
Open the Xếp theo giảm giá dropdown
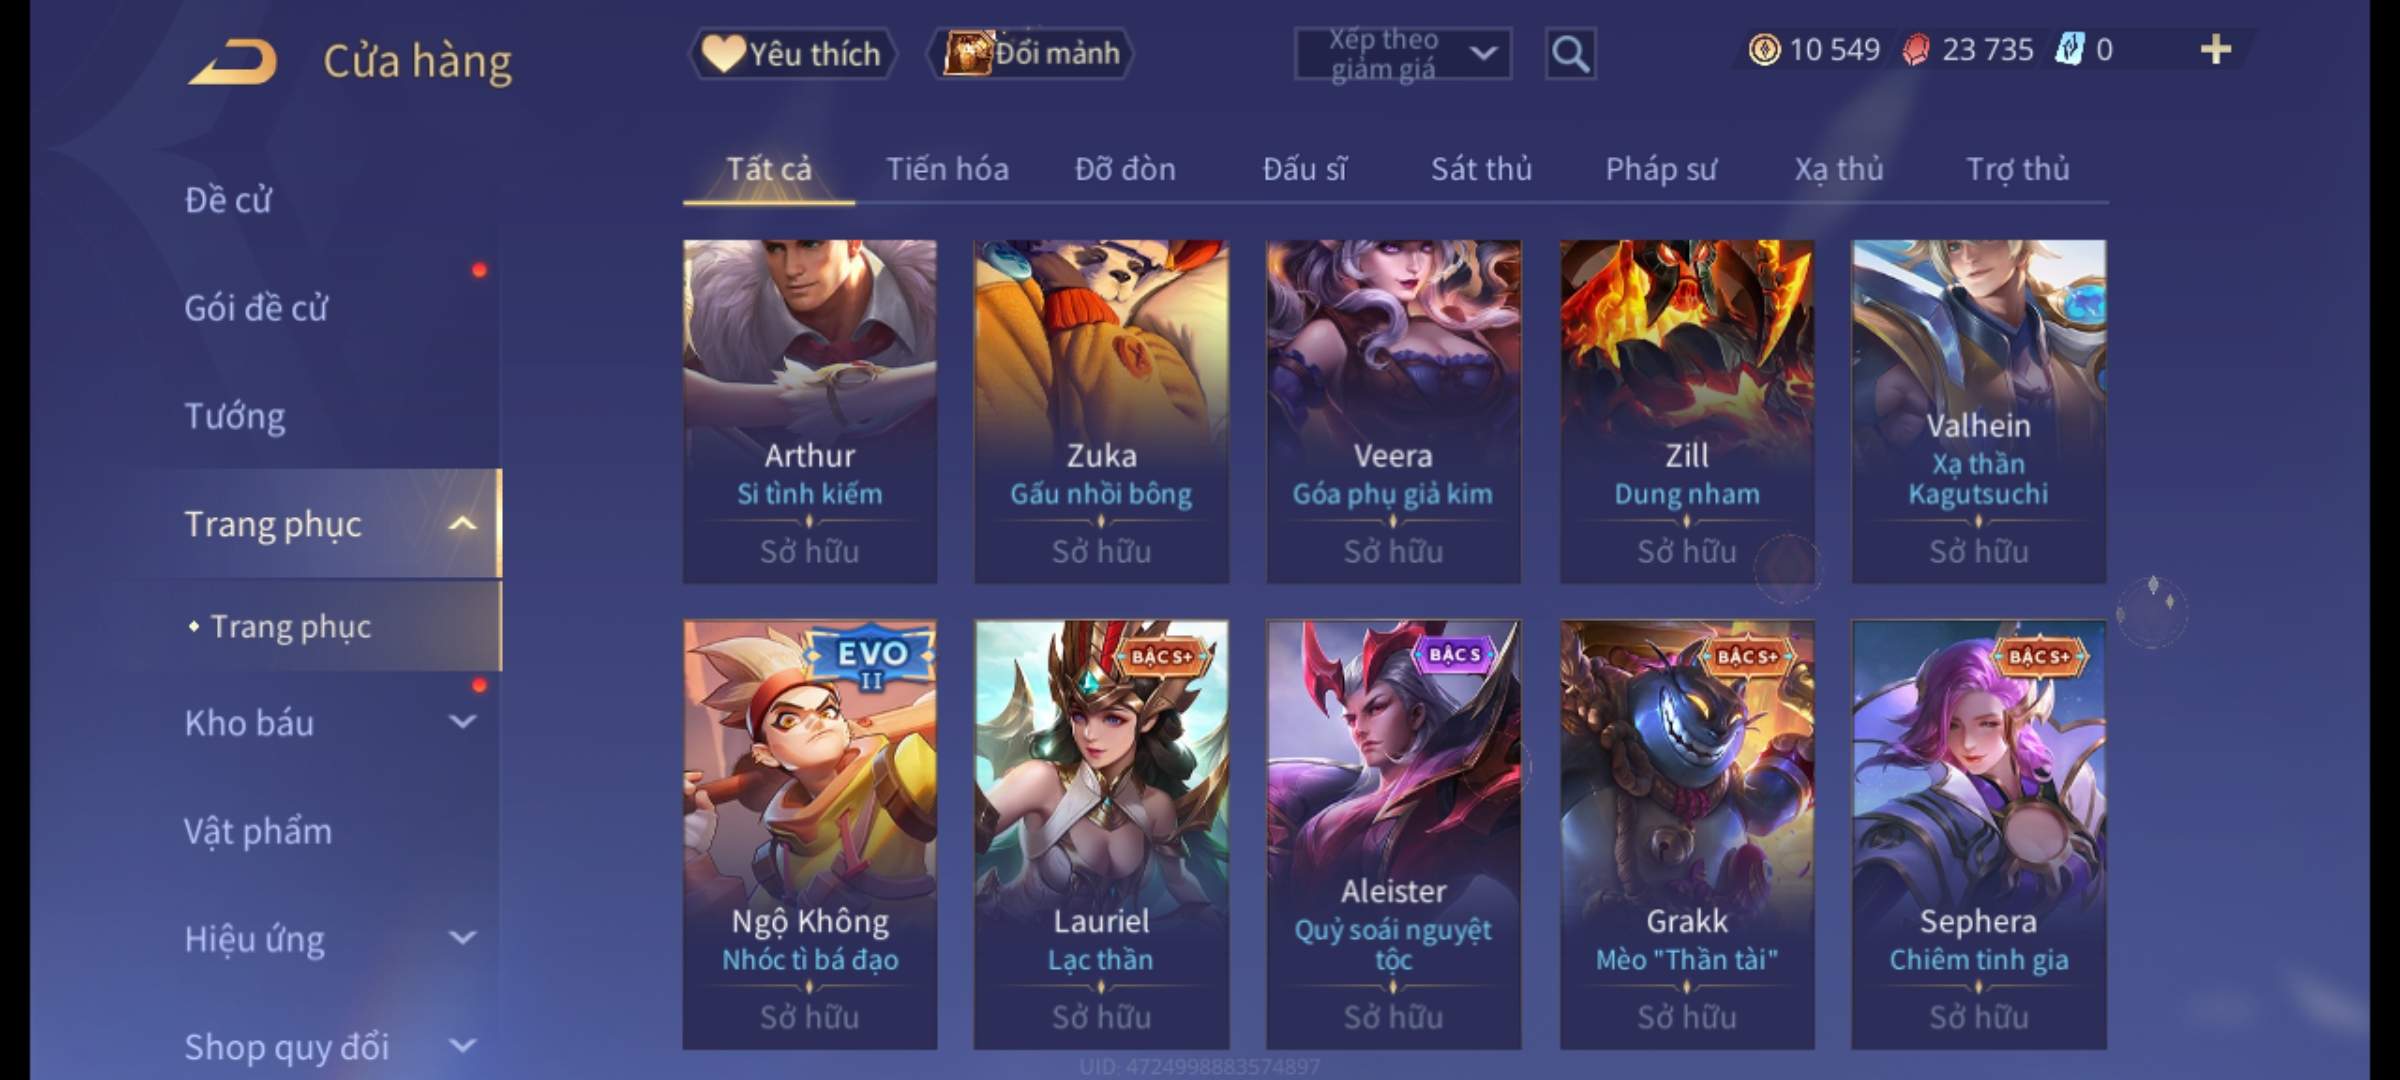(x=1403, y=54)
